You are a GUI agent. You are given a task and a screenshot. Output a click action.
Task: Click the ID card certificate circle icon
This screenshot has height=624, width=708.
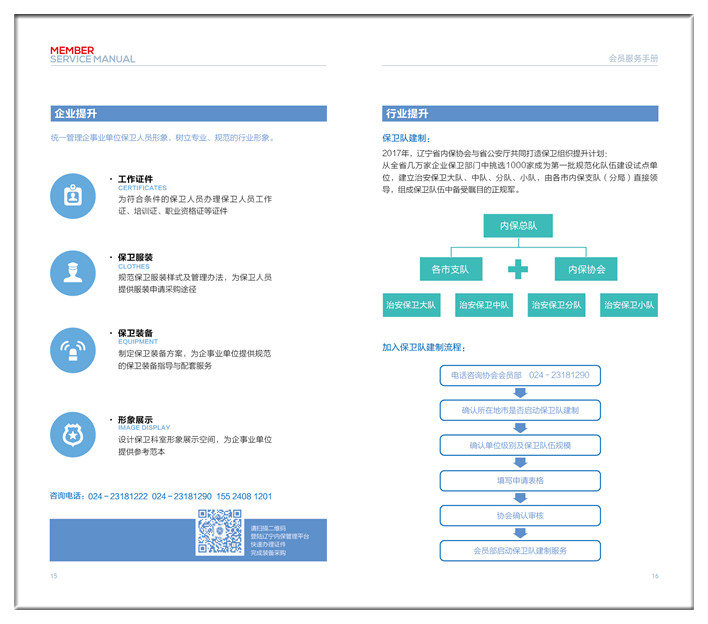coord(73,196)
